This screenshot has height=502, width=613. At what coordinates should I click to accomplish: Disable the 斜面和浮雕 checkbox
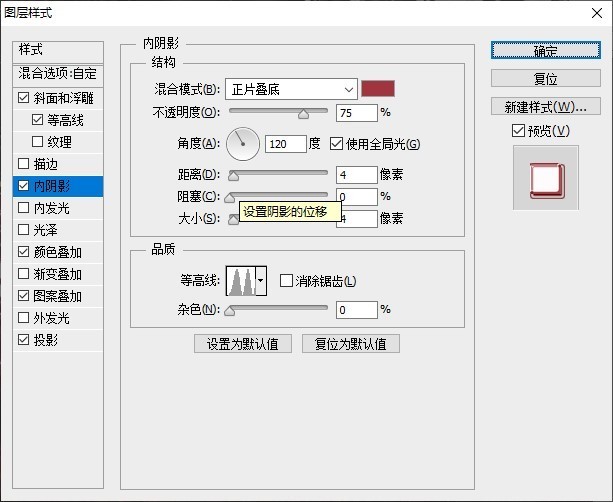pos(24,98)
